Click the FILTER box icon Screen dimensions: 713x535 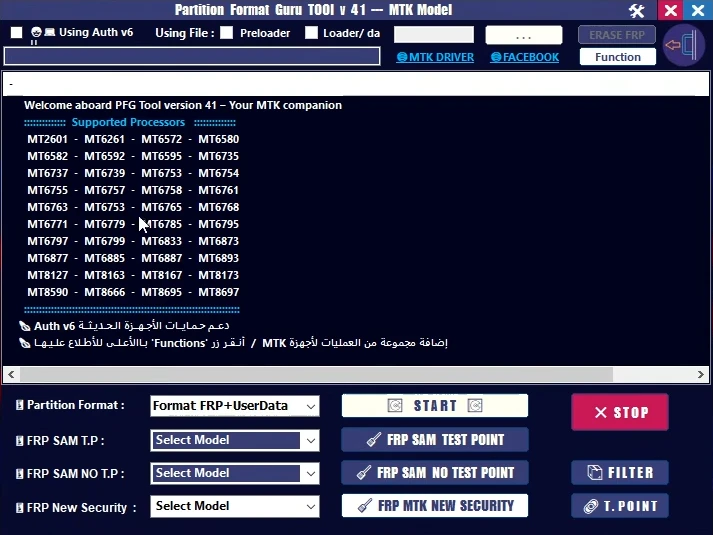(x=594, y=473)
